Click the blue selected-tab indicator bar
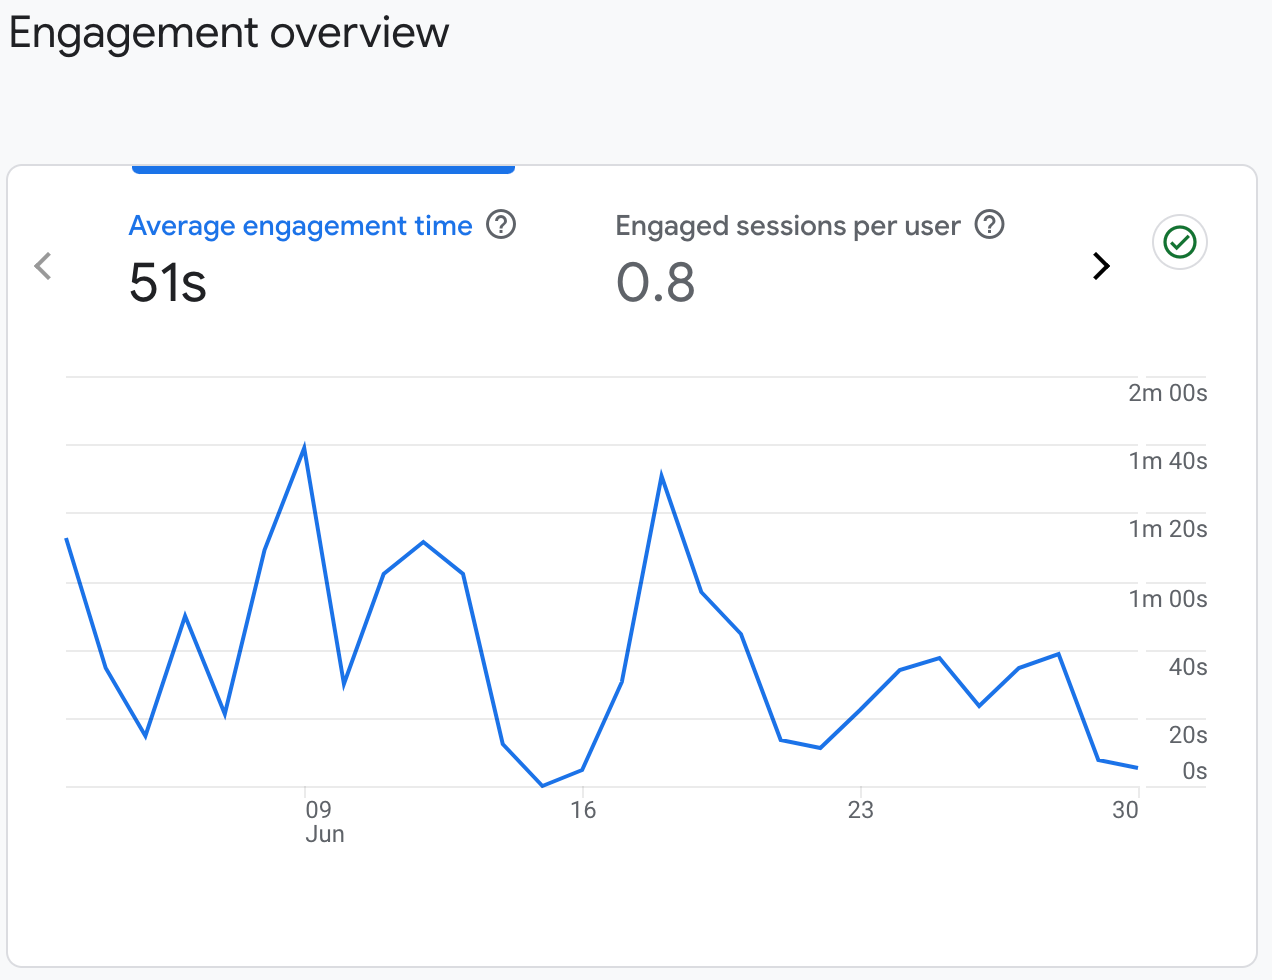The height and width of the screenshot is (980, 1272). point(323,169)
